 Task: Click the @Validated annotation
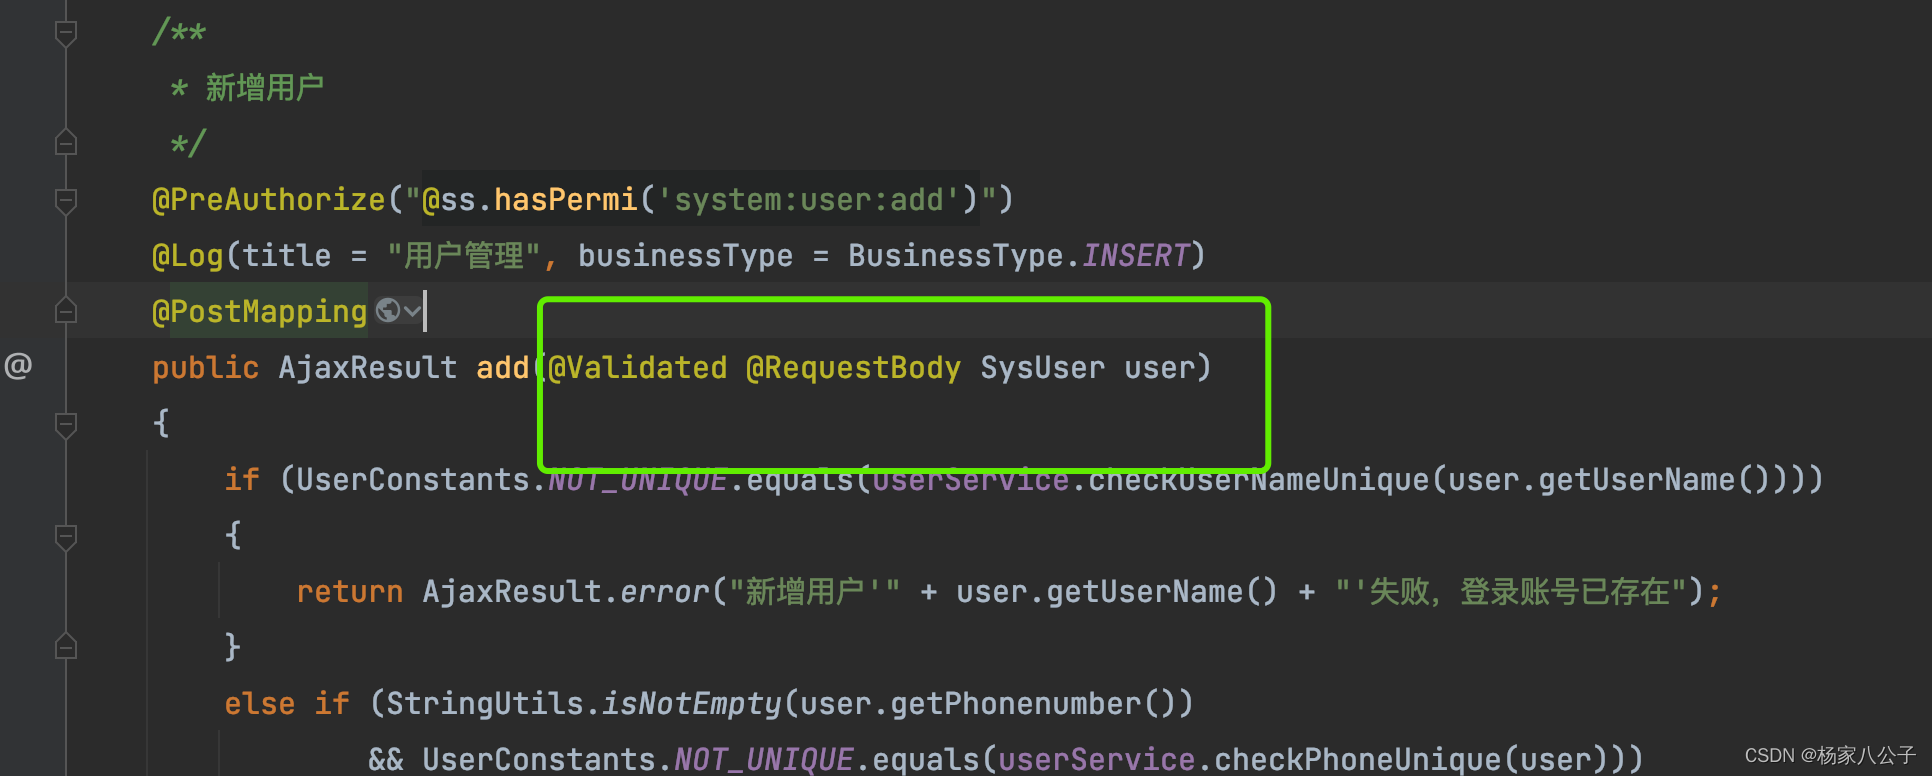[638, 368]
